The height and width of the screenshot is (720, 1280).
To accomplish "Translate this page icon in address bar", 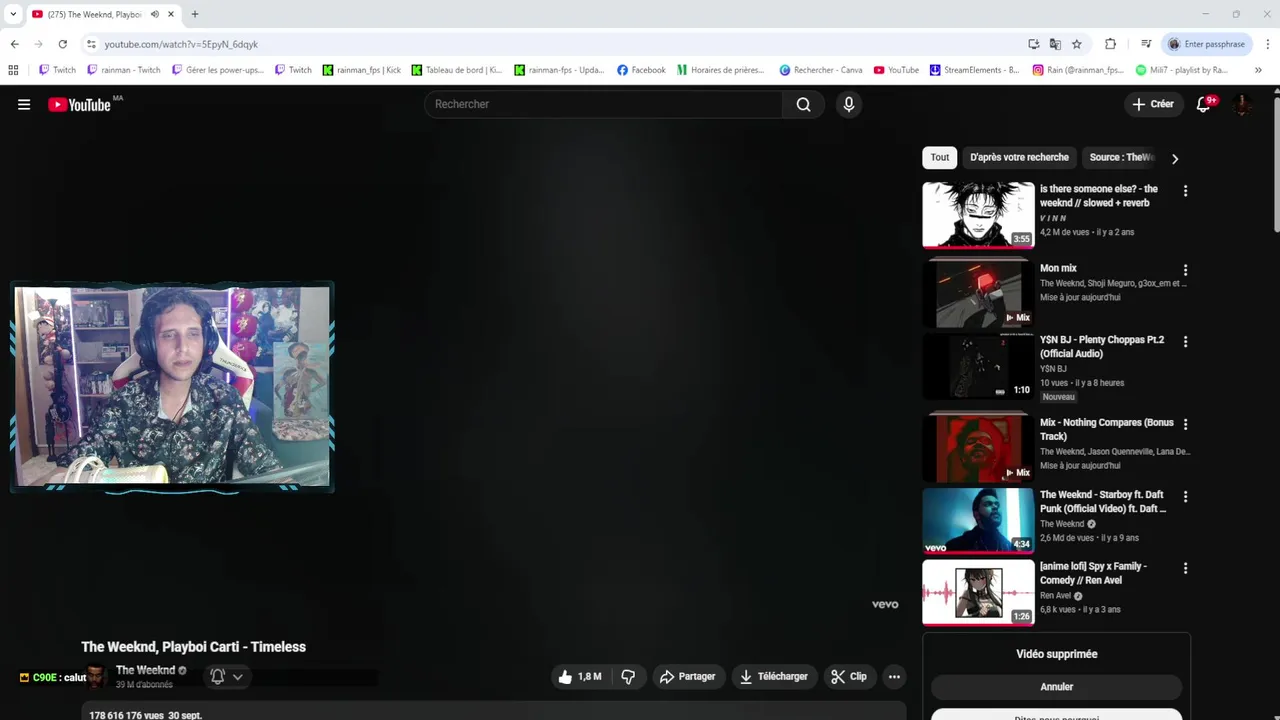I will (x=1055, y=44).
